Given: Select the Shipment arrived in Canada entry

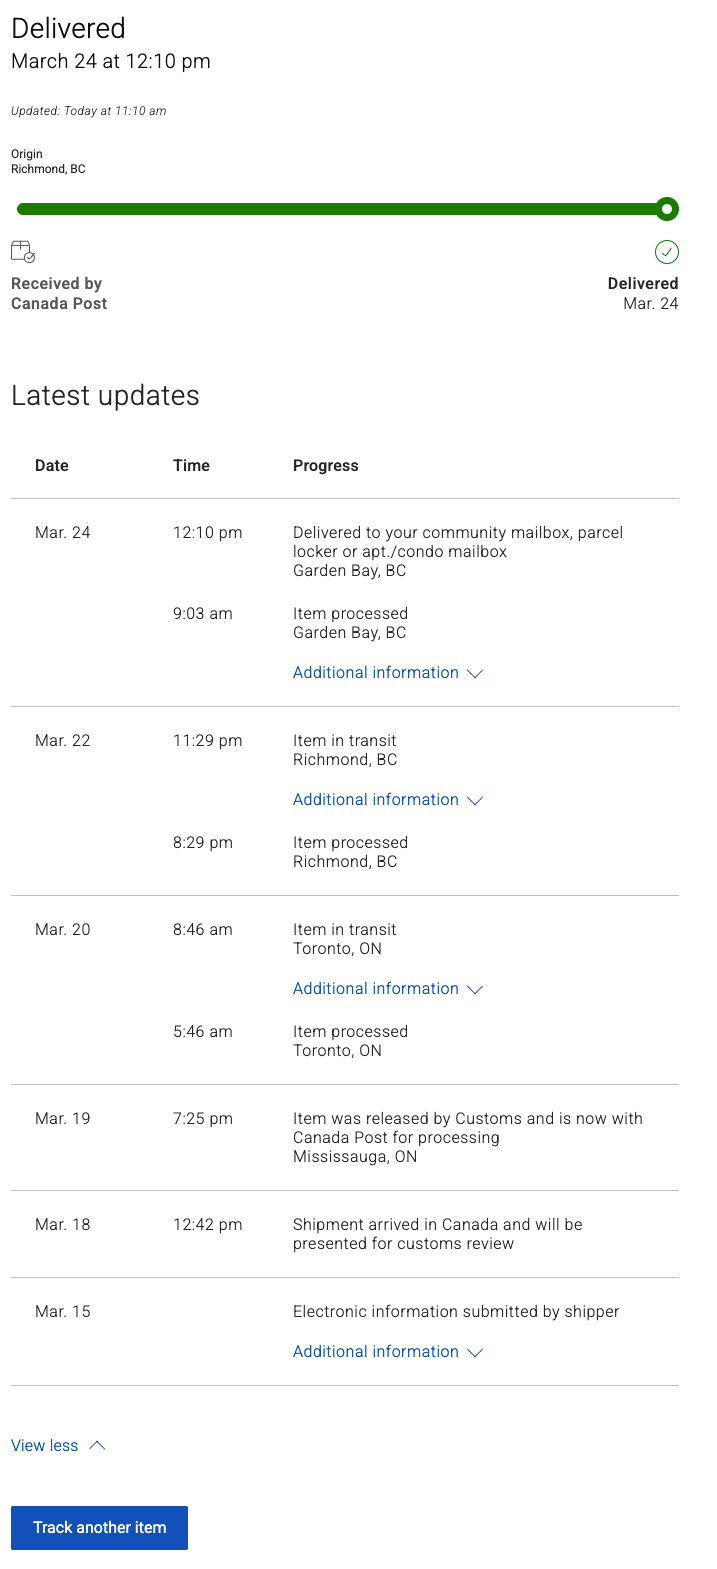Looking at the screenshot, I should pos(437,1234).
